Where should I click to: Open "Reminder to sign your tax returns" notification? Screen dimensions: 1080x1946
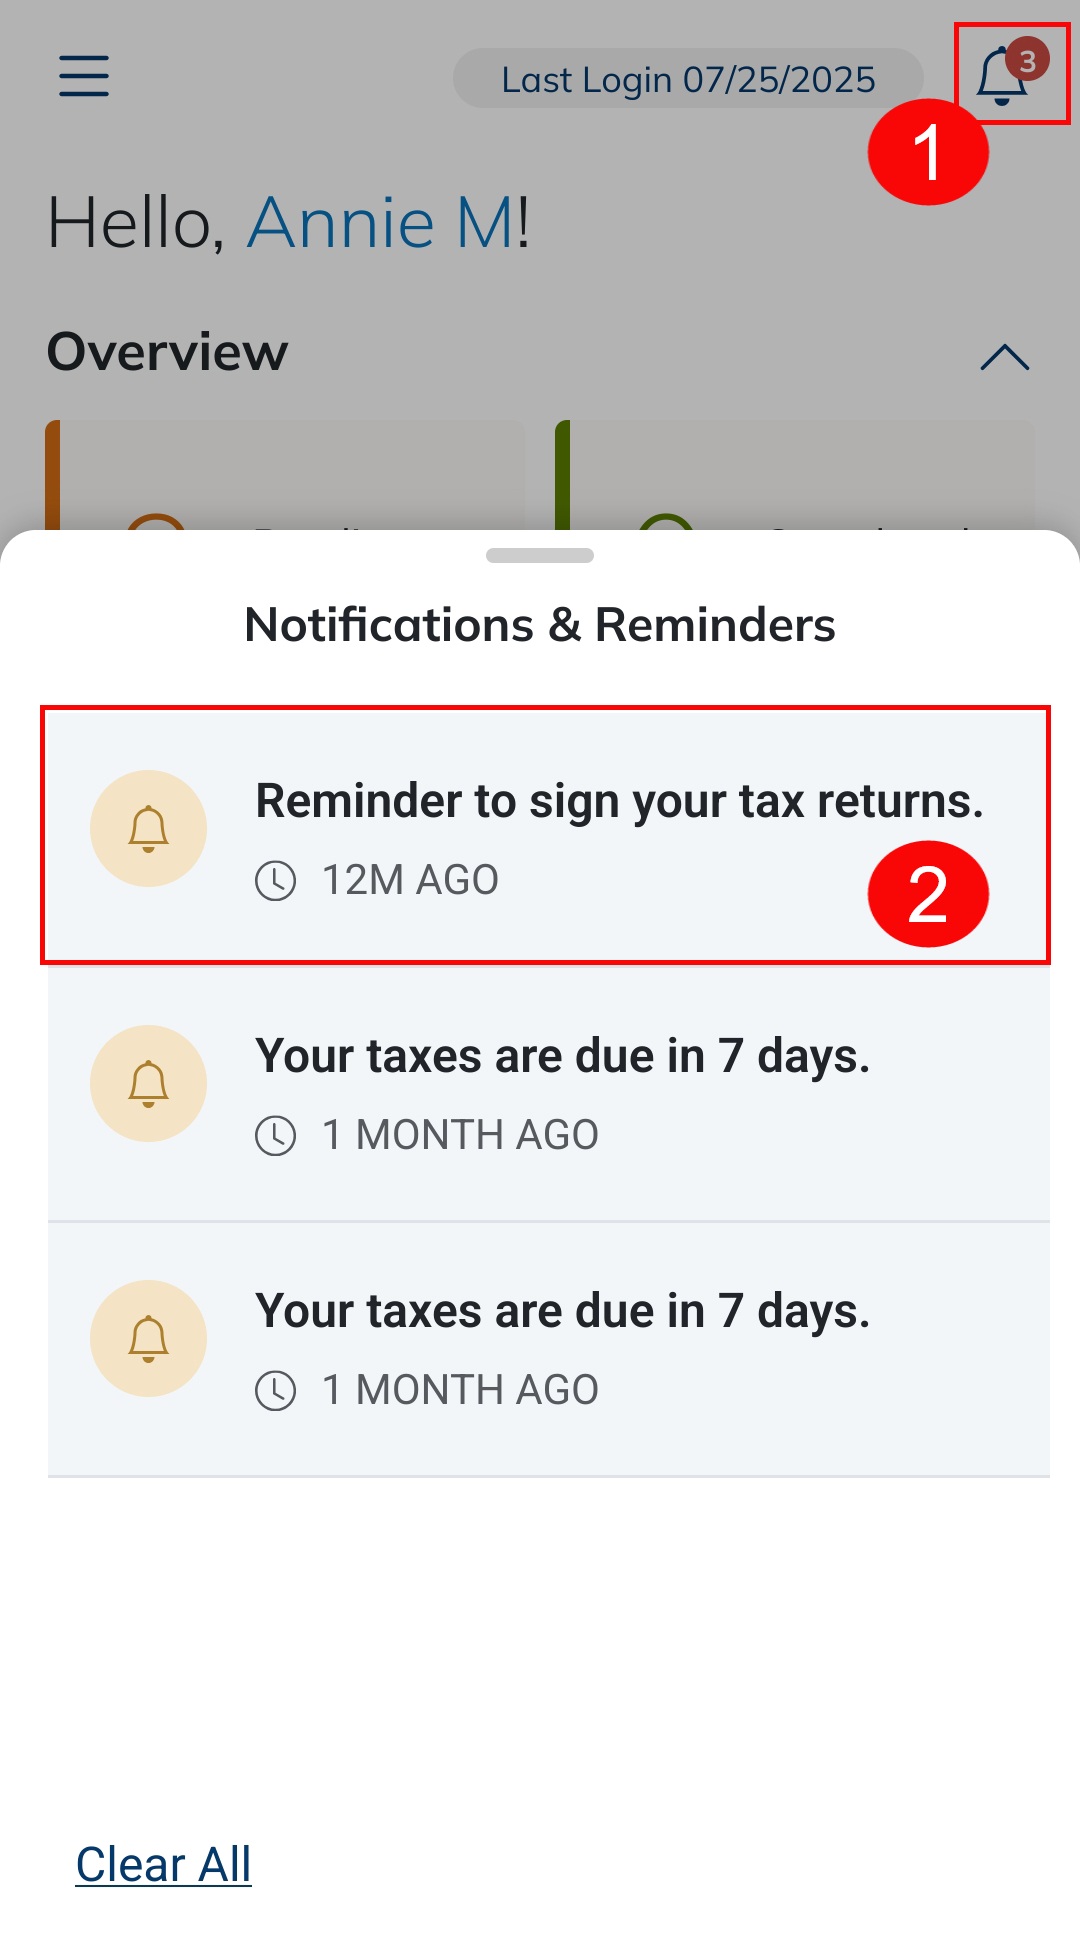619,801
